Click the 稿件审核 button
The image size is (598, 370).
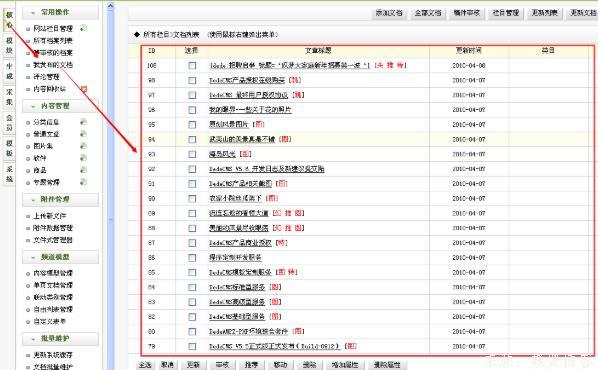tap(466, 13)
